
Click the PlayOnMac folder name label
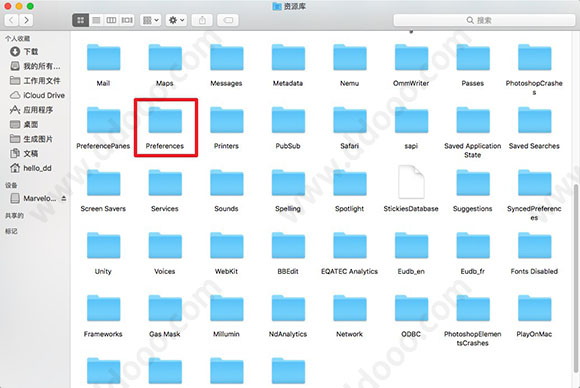[534, 334]
